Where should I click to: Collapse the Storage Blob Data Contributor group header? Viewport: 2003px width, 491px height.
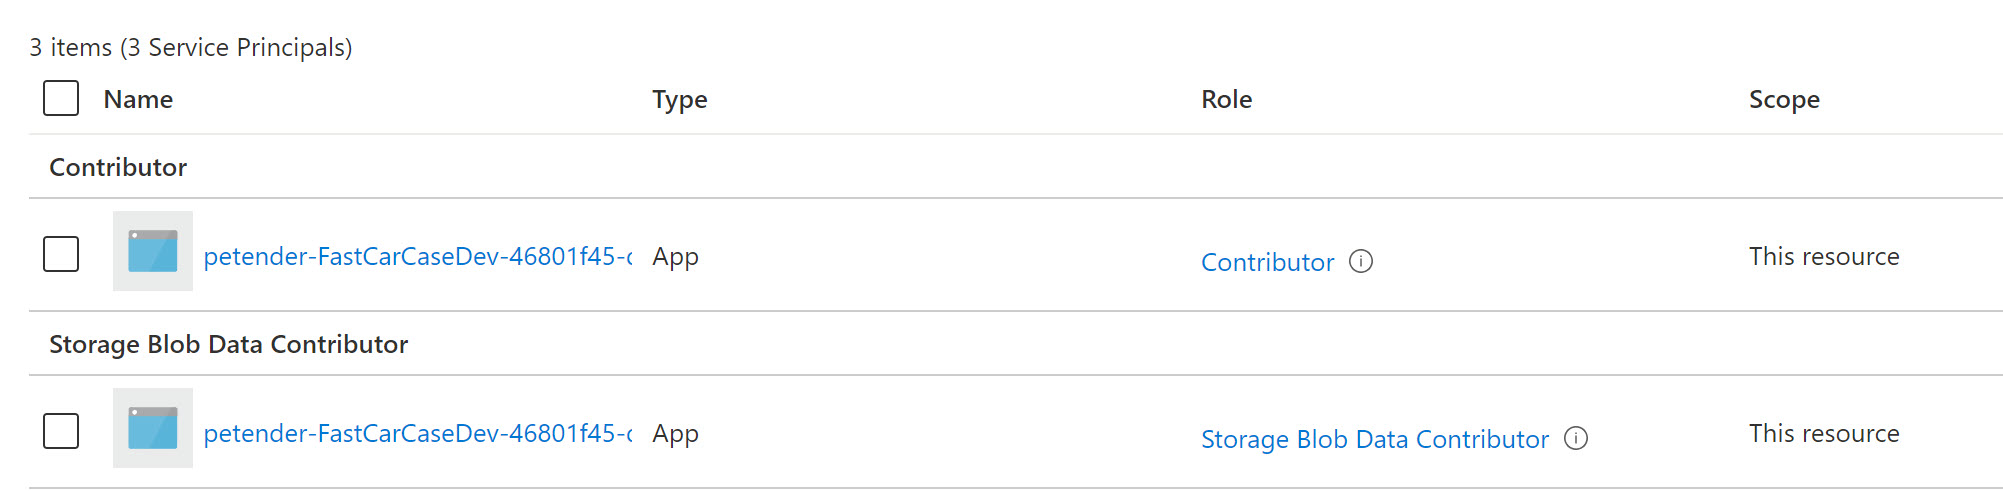(228, 344)
